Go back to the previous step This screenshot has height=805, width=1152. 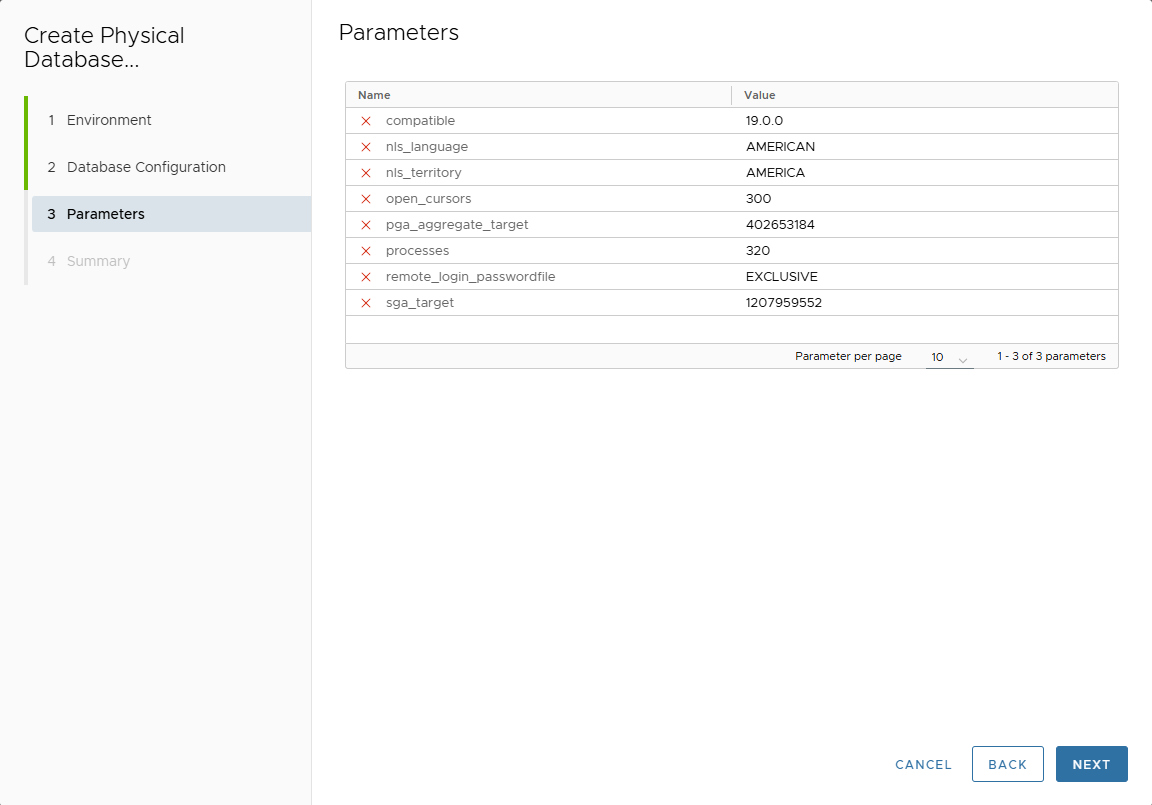tap(1007, 763)
